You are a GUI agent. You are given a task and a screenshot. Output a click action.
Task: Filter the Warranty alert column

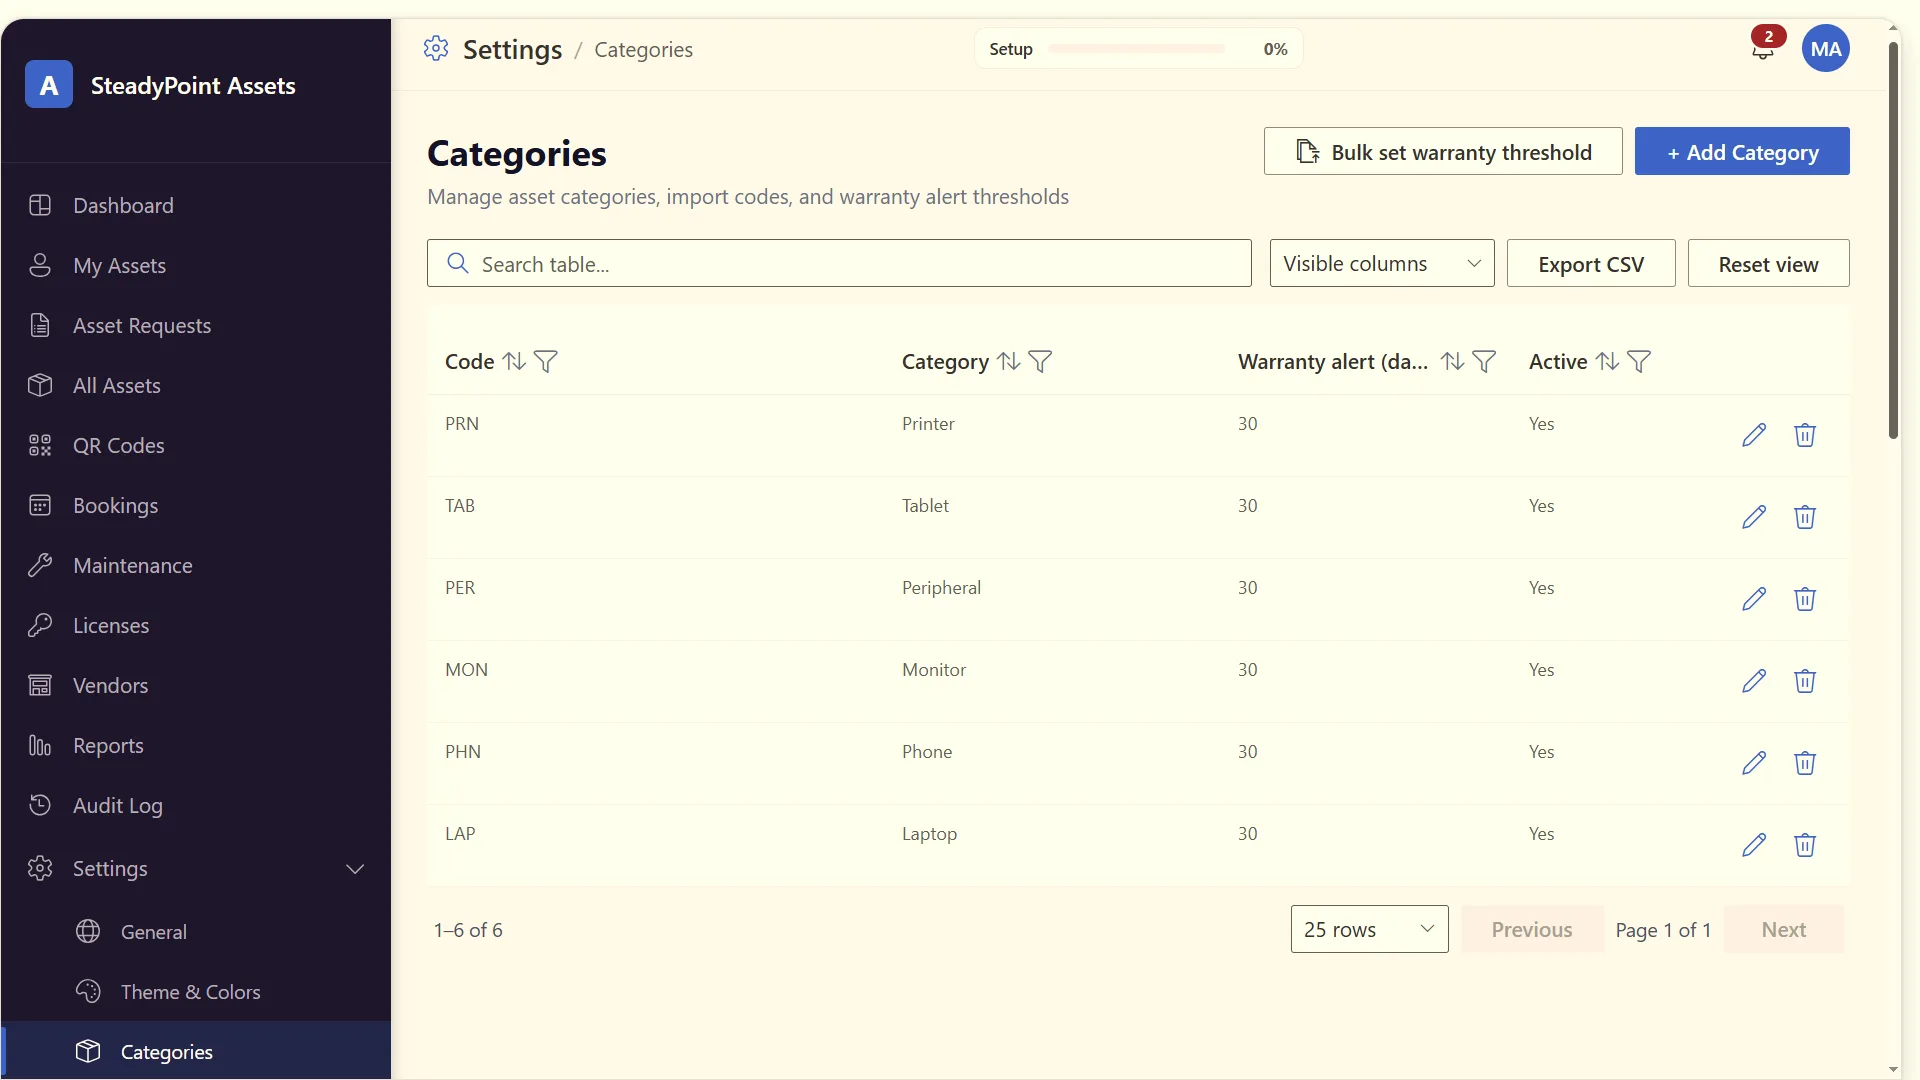[x=1485, y=361]
